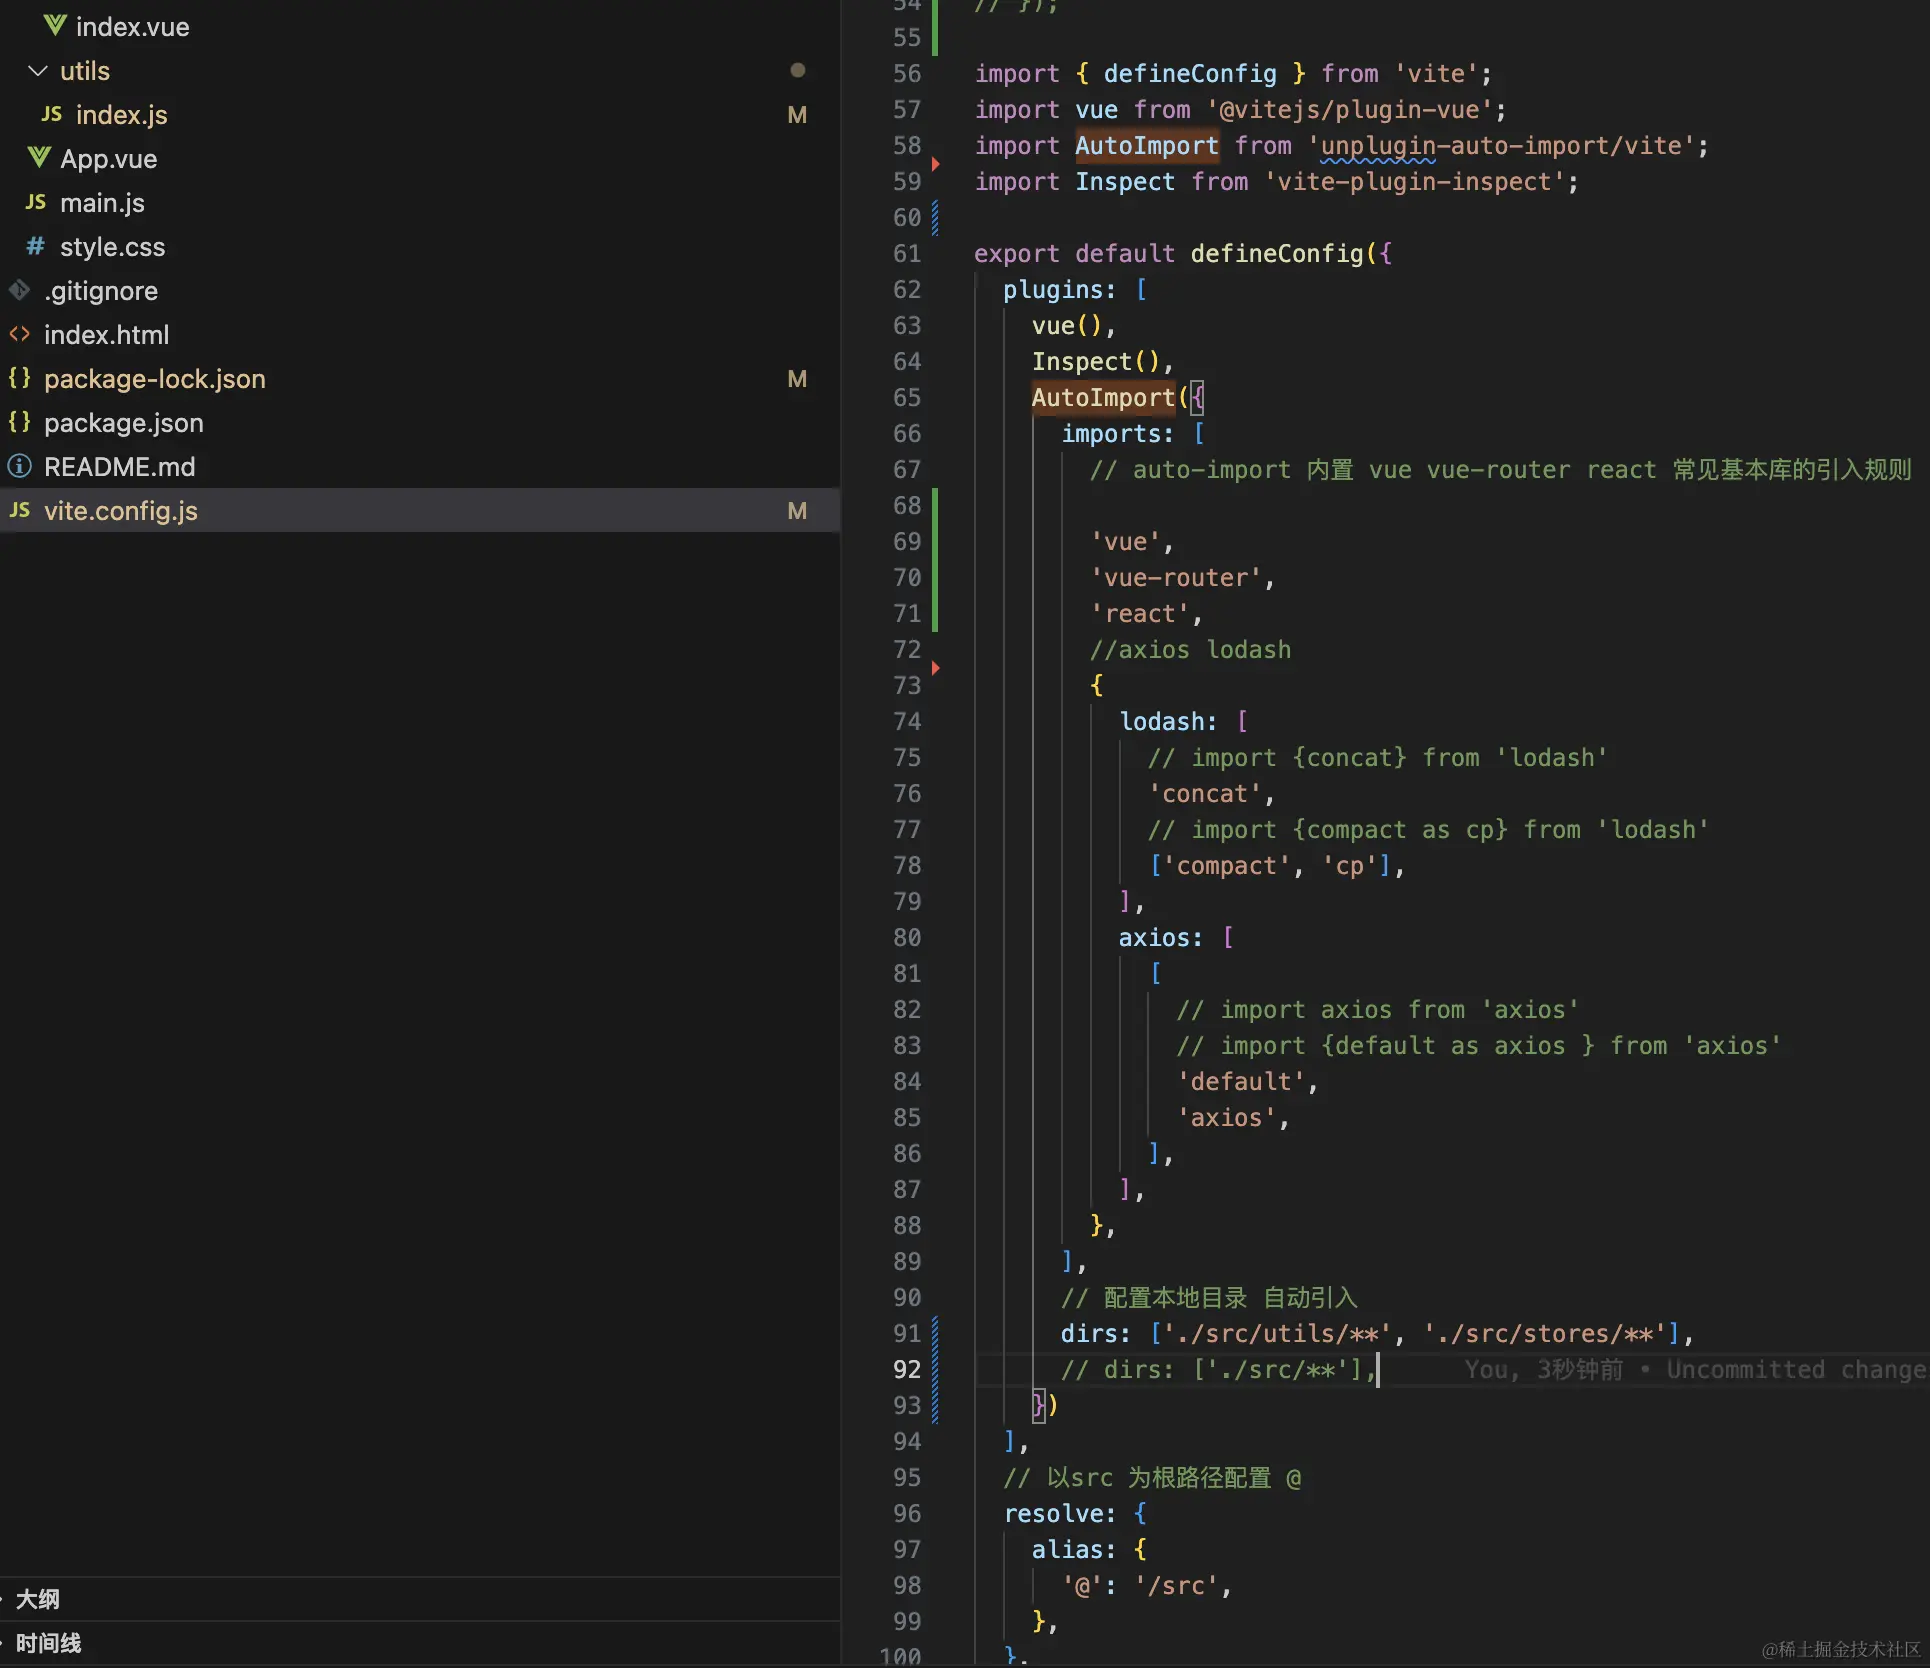Click the braces icon beside package-lock.json
Screen dimensions: 1930x1668
(20, 378)
